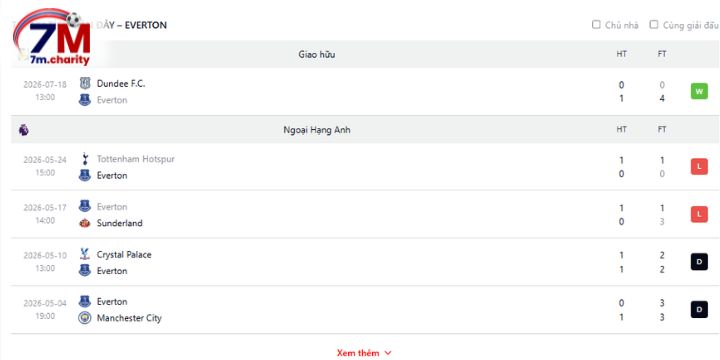Open the Tottenham Hotspur team name
The height and width of the screenshot is (360, 720).
pos(135,159)
